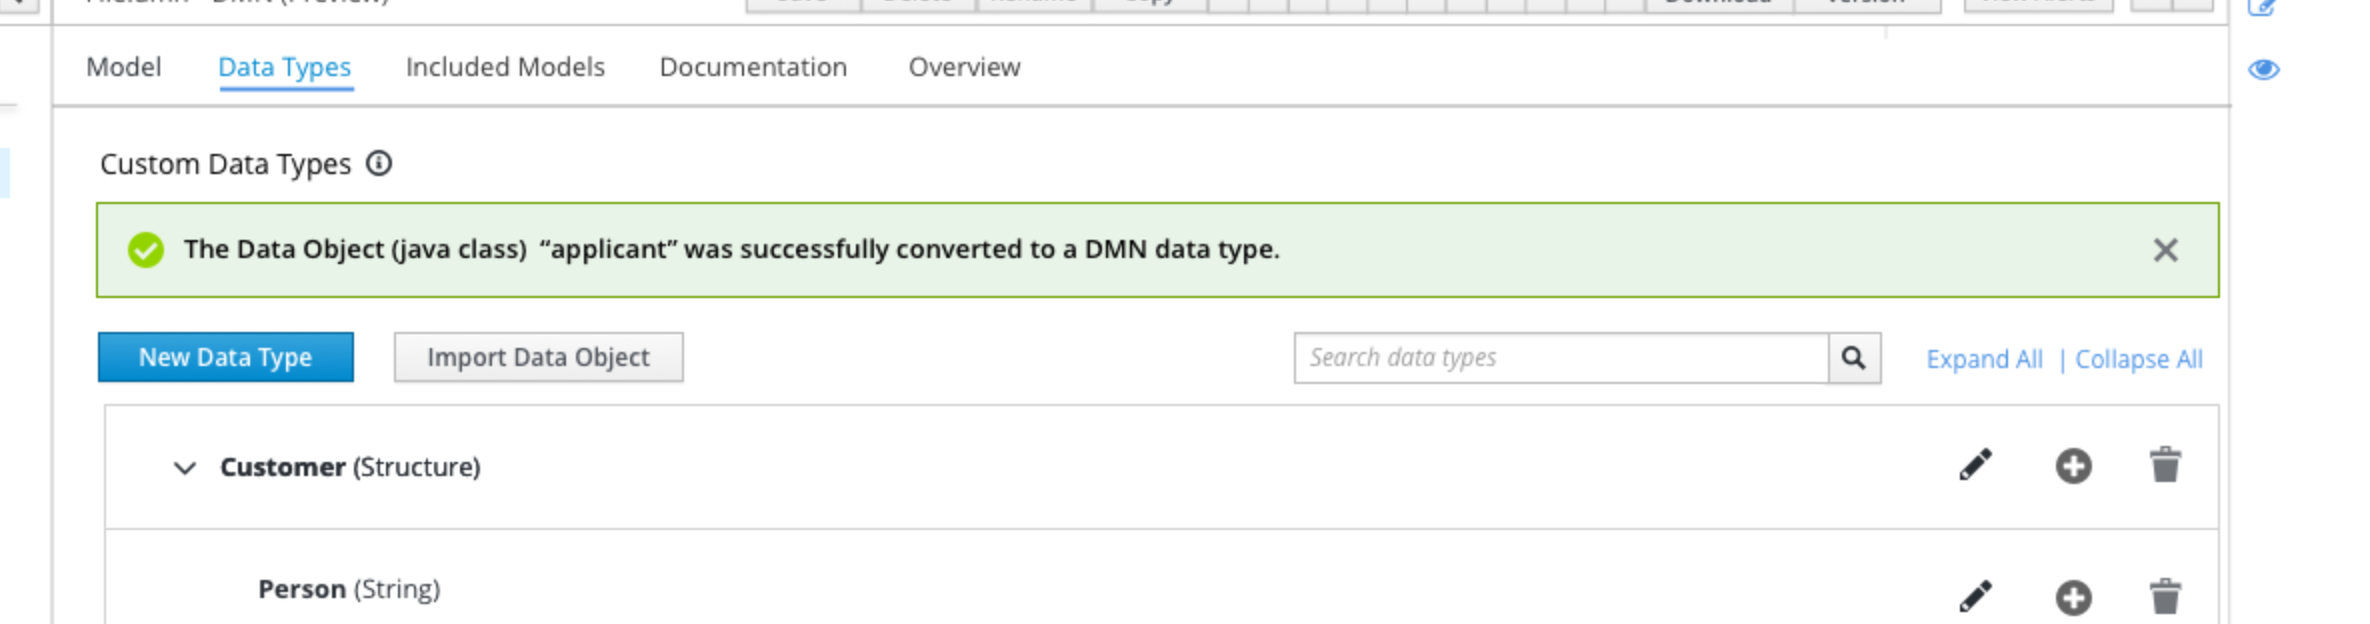Add a nested field under Person
Screen dimensions: 2370x624
[x=2073, y=598]
